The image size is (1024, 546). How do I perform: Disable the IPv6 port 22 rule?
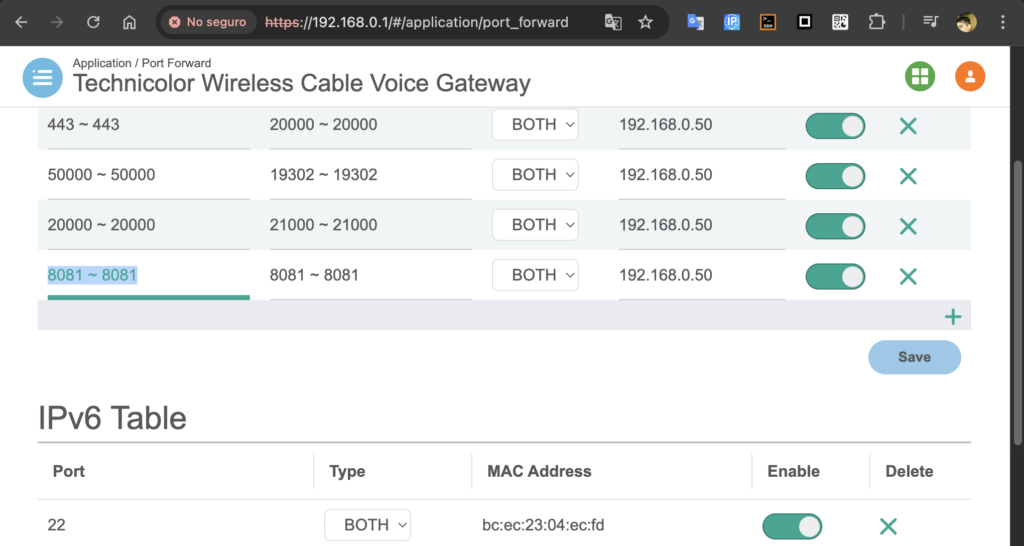coord(792,526)
